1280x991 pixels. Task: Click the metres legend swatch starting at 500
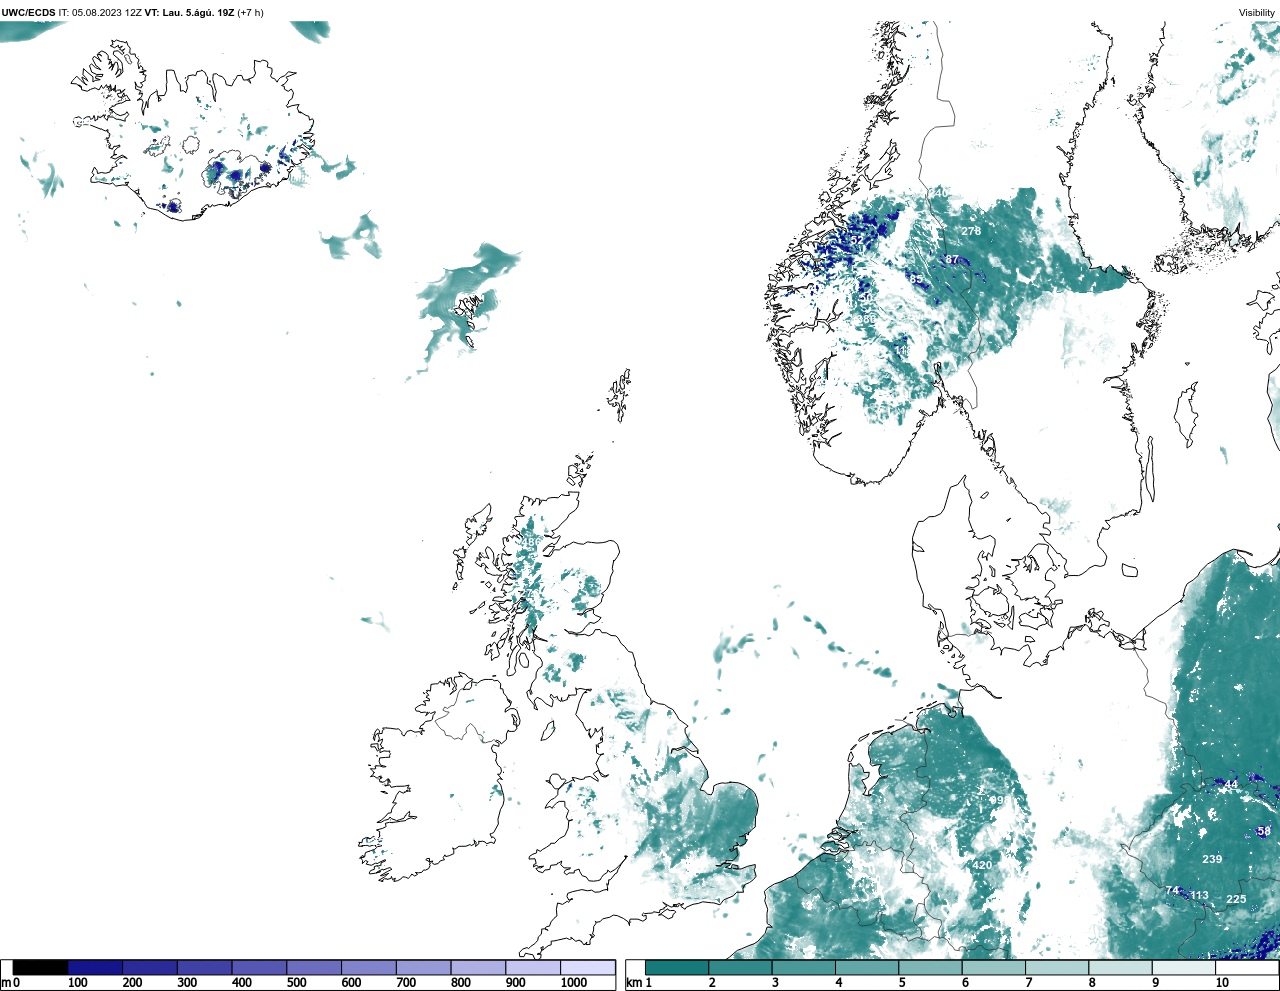pyautogui.click(x=314, y=967)
